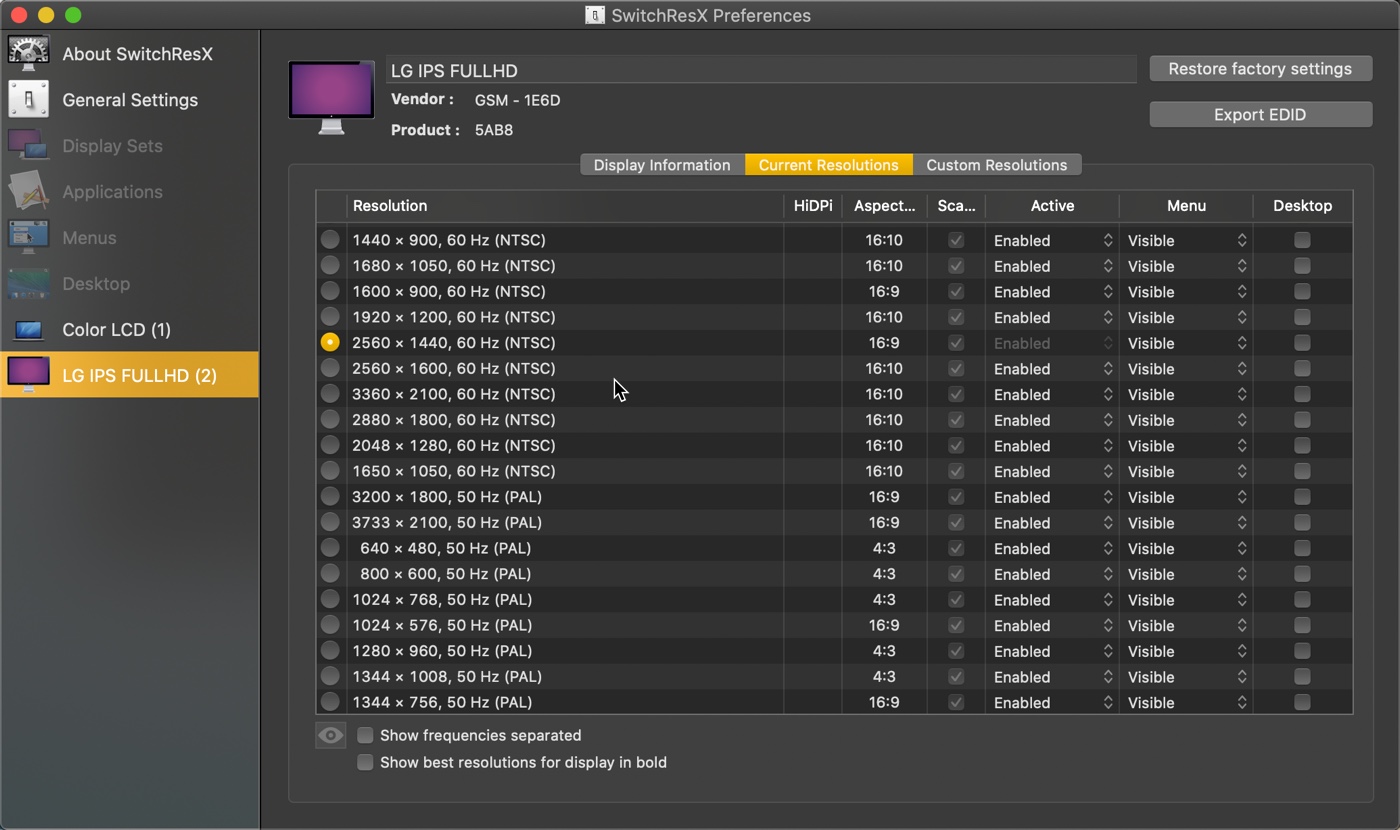
Task: Click vendor value GSM - 1E6D
Action: tap(517, 100)
